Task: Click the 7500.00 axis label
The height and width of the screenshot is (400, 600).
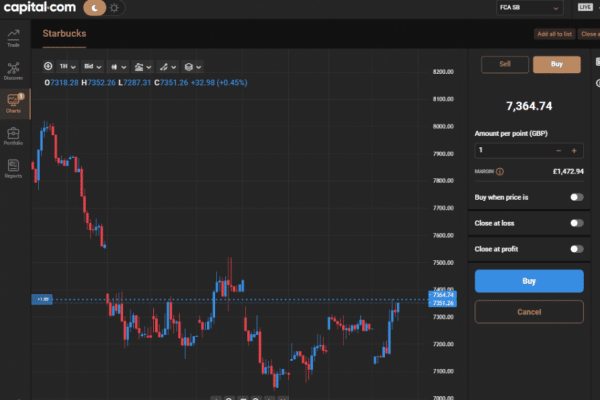Action: coord(443,263)
